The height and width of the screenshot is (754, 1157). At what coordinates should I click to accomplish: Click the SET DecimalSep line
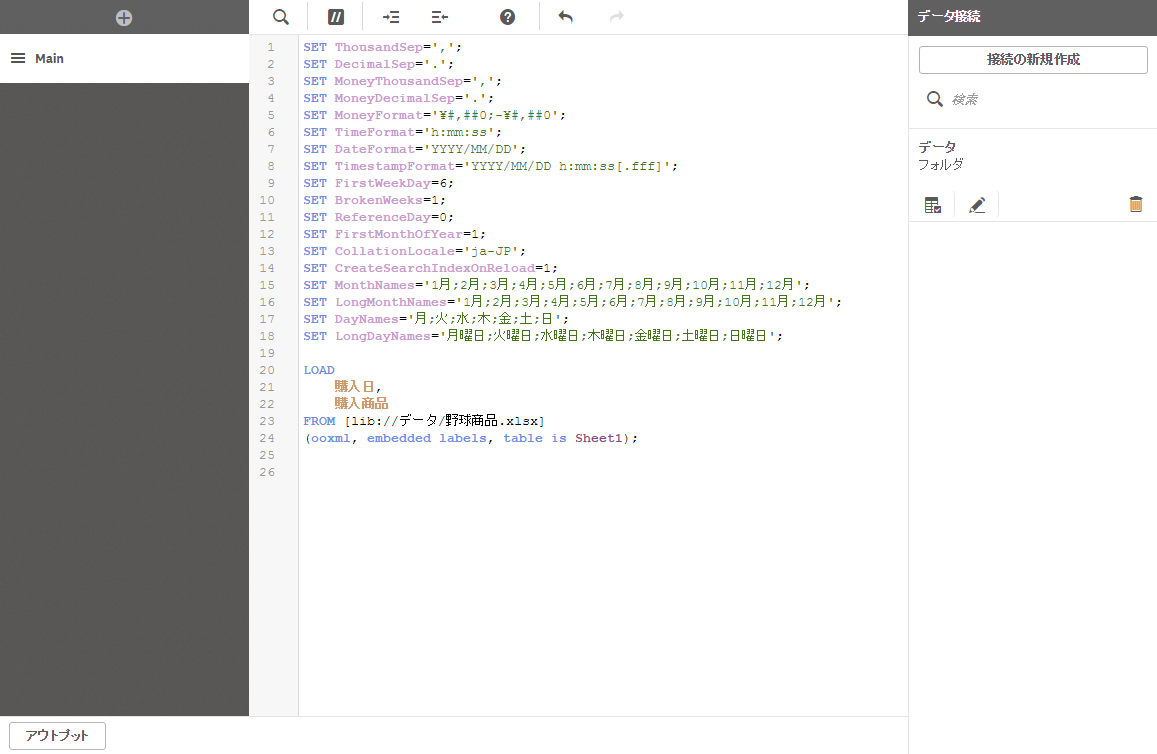[379, 64]
